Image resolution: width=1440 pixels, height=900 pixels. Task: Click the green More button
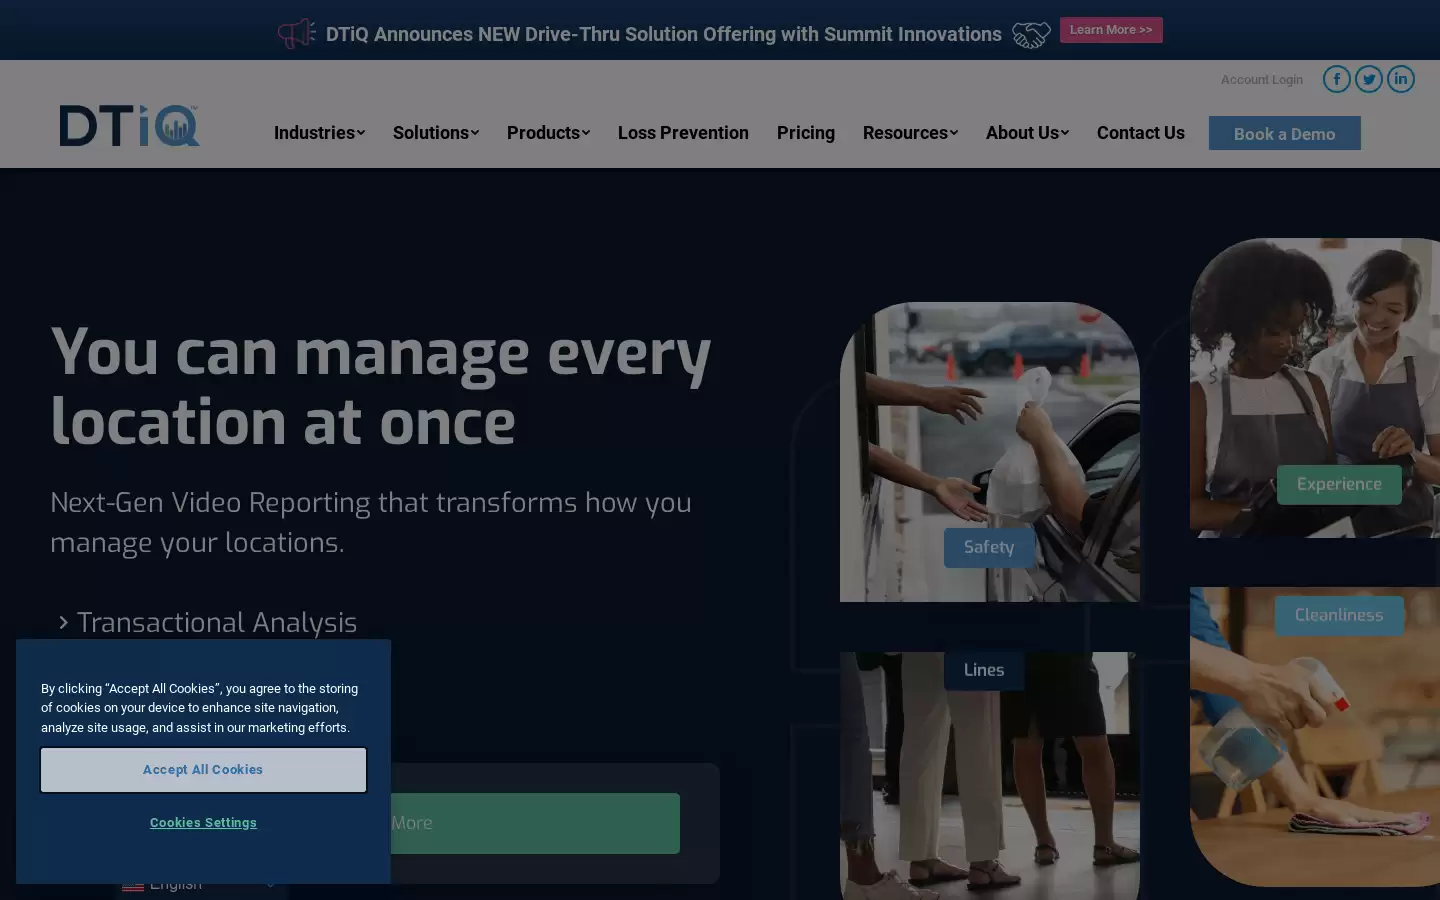[x=535, y=823]
